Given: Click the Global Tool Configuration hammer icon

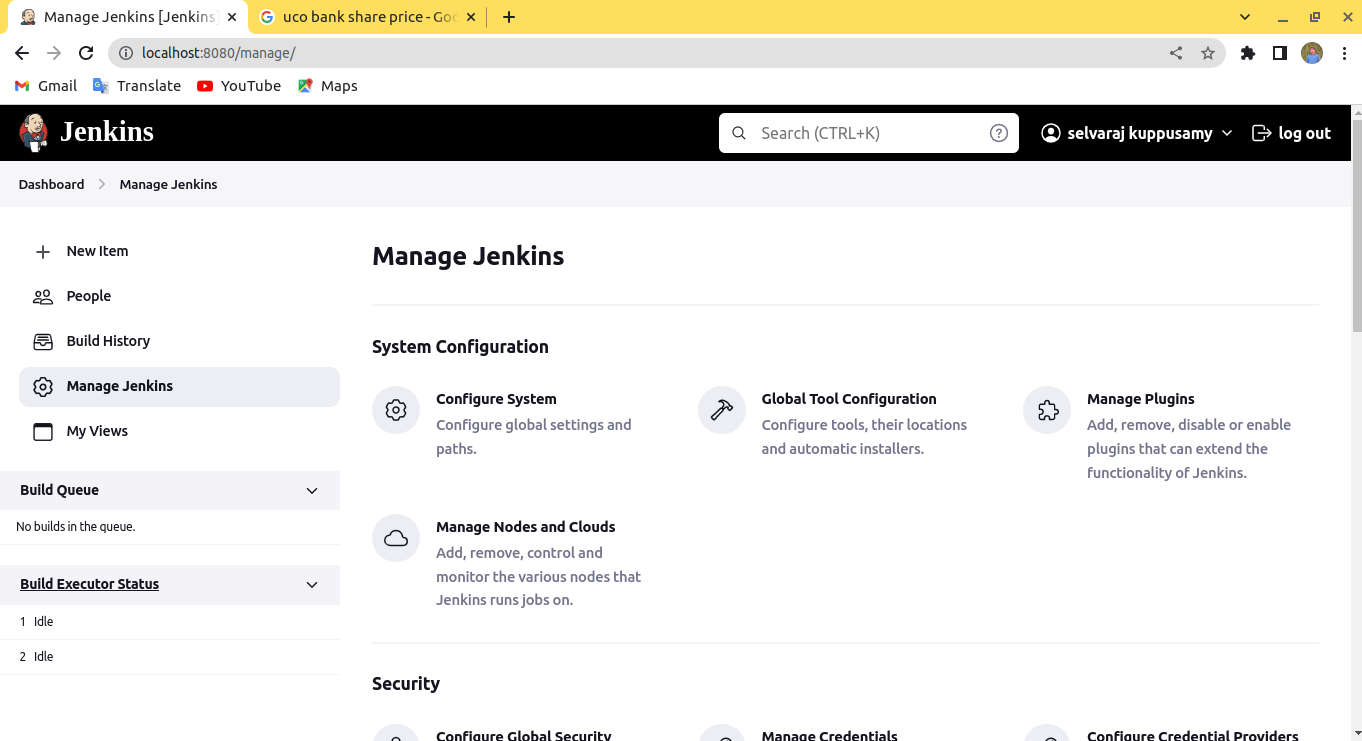Looking at the screenshot, I should point(721,409).
